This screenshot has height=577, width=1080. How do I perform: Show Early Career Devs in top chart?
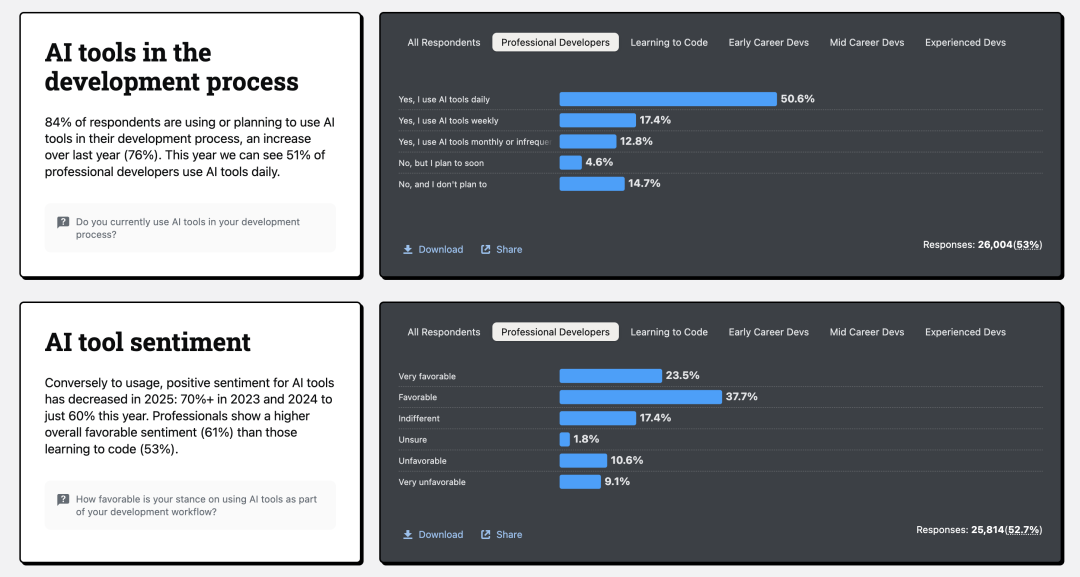point(768,42)
